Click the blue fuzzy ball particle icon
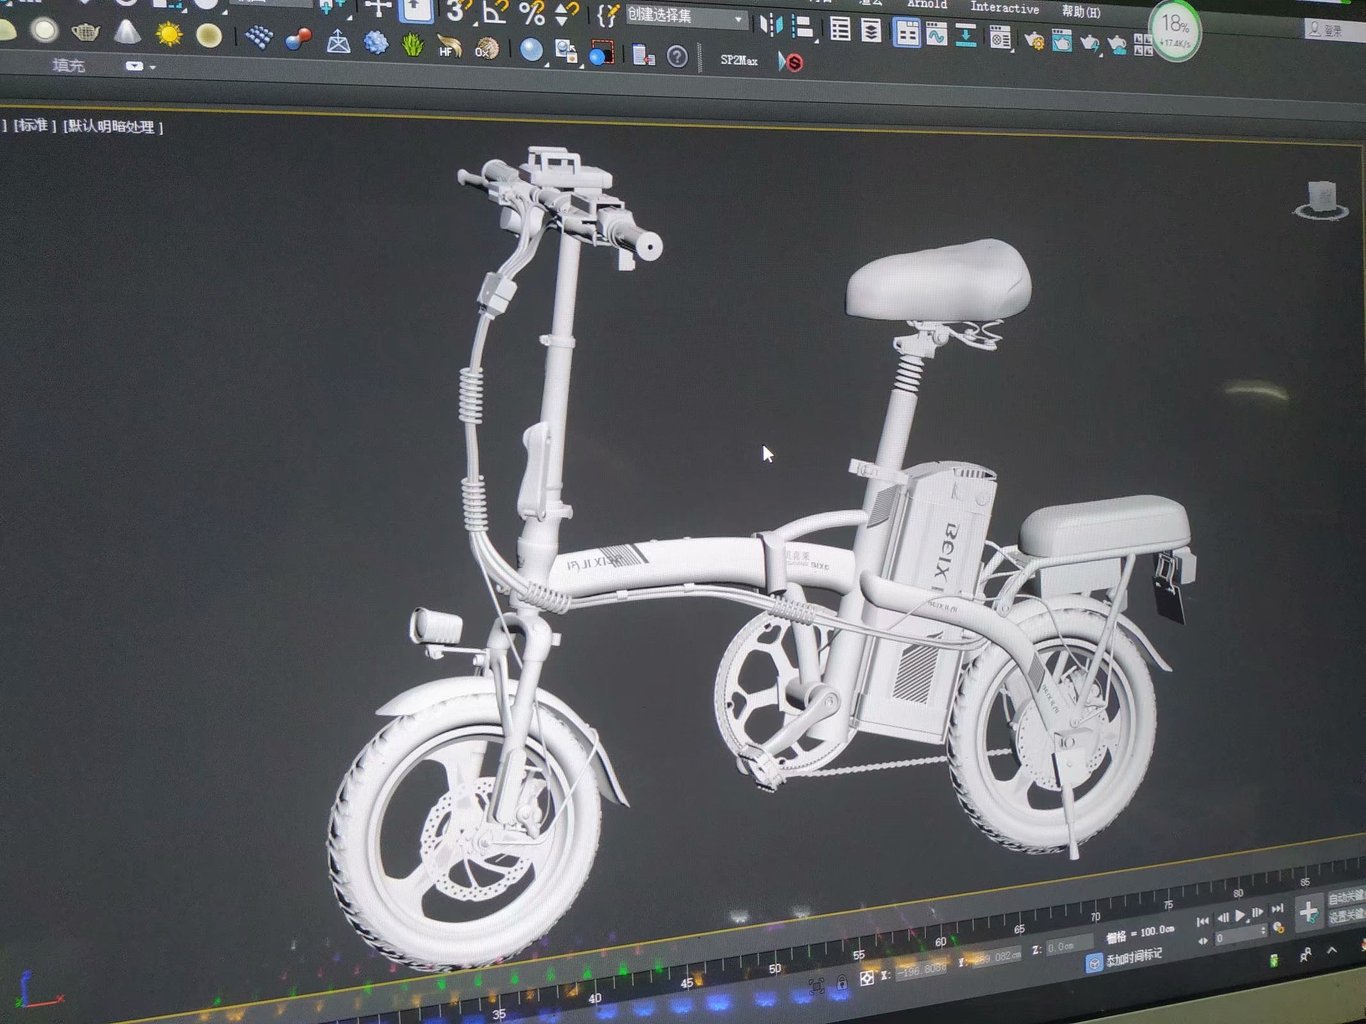 point(376,43)
